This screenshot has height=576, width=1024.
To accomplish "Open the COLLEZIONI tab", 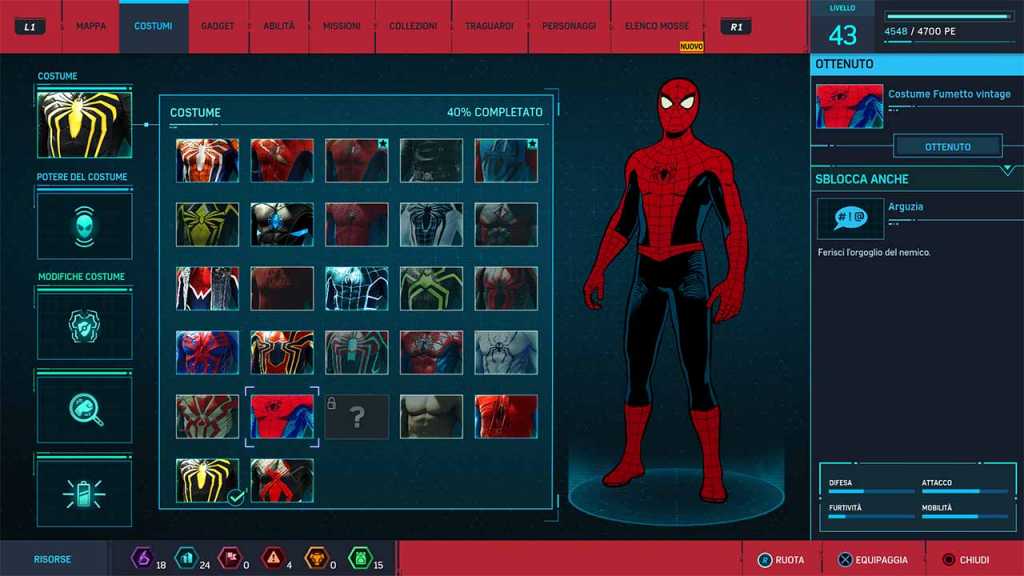I will tap(413, 26).
